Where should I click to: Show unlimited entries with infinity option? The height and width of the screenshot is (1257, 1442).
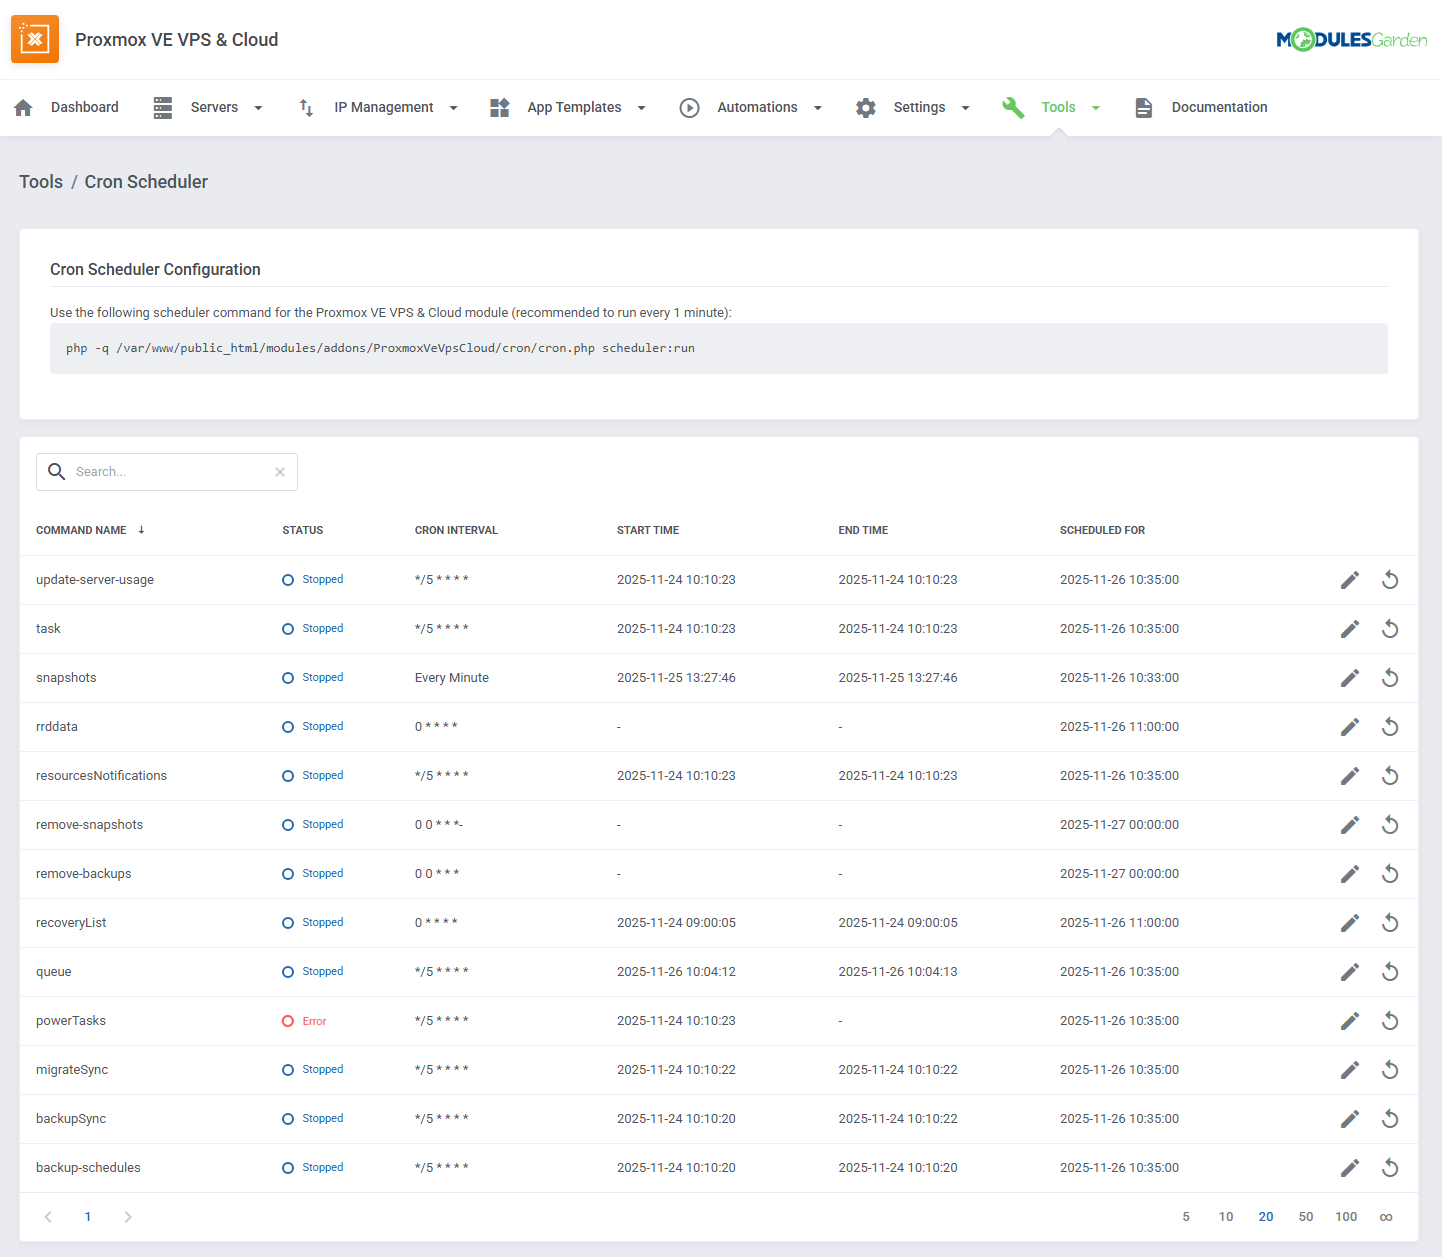click(x=1386, y=1217)
